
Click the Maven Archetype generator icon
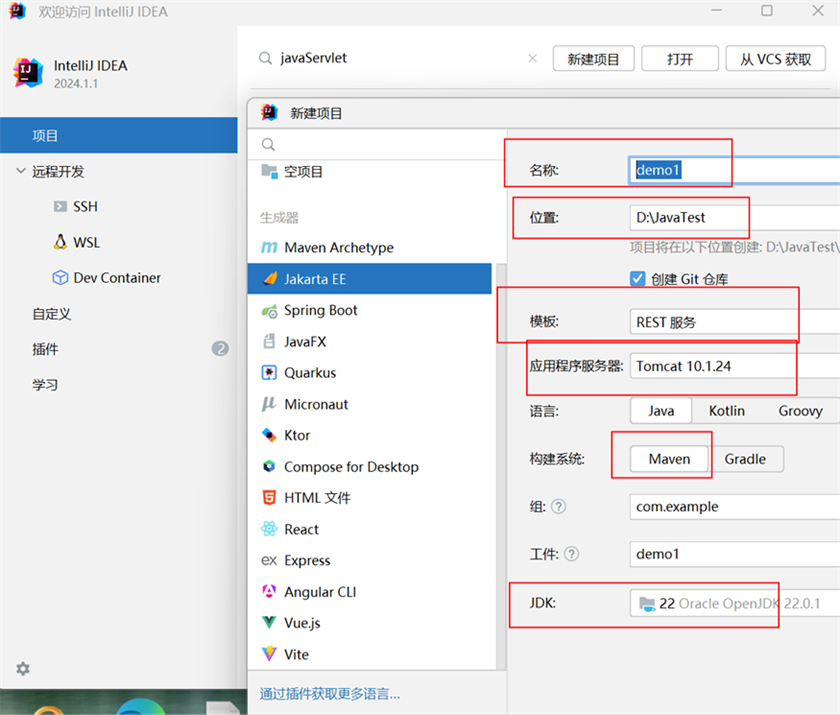(x=269, y=247)
